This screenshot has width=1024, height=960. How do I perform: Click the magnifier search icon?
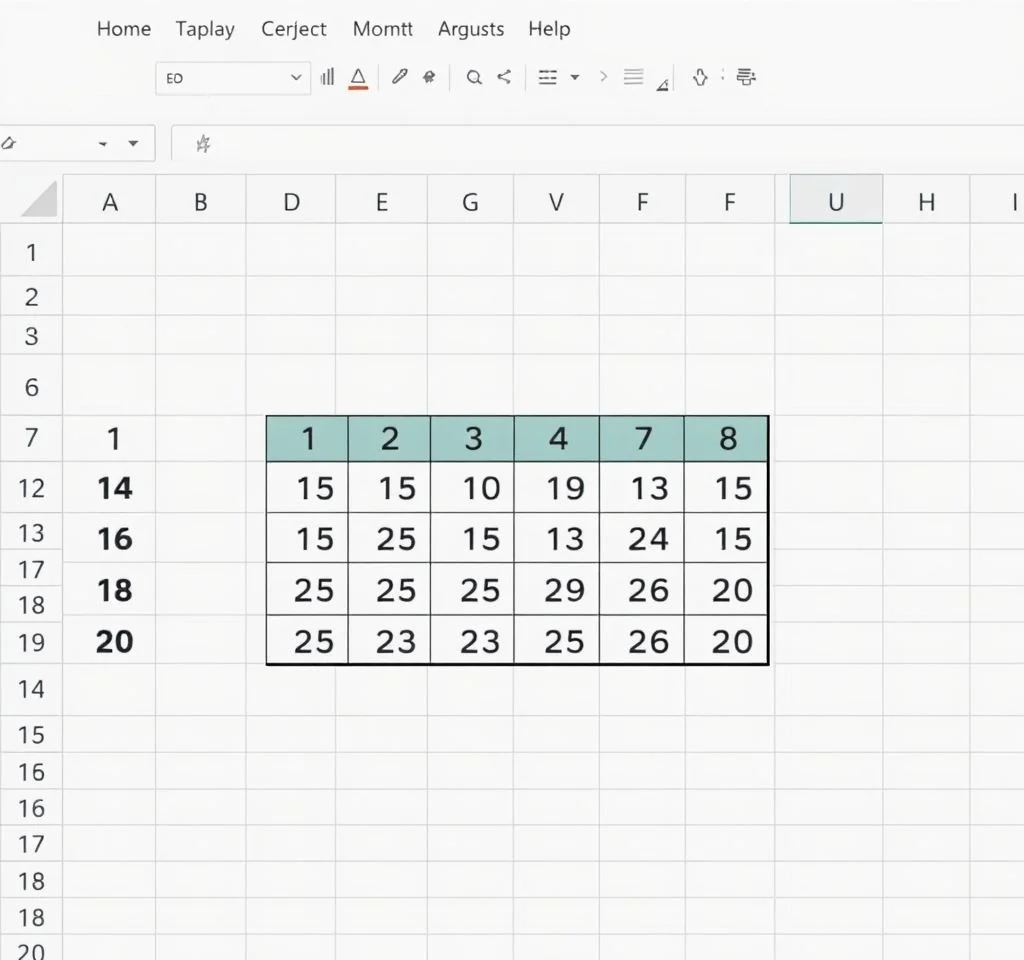coord(474,77)
